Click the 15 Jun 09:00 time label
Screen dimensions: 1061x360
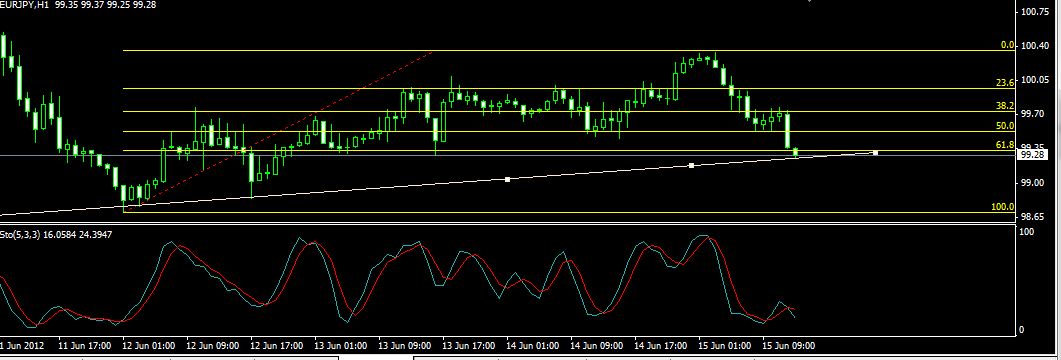[788, 346]
